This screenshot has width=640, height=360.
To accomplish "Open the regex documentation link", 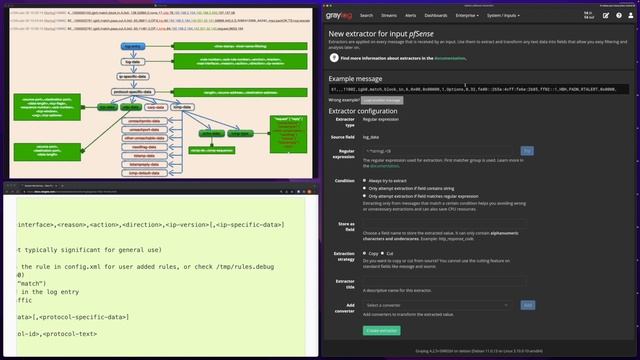I will (x=384, y=166).
